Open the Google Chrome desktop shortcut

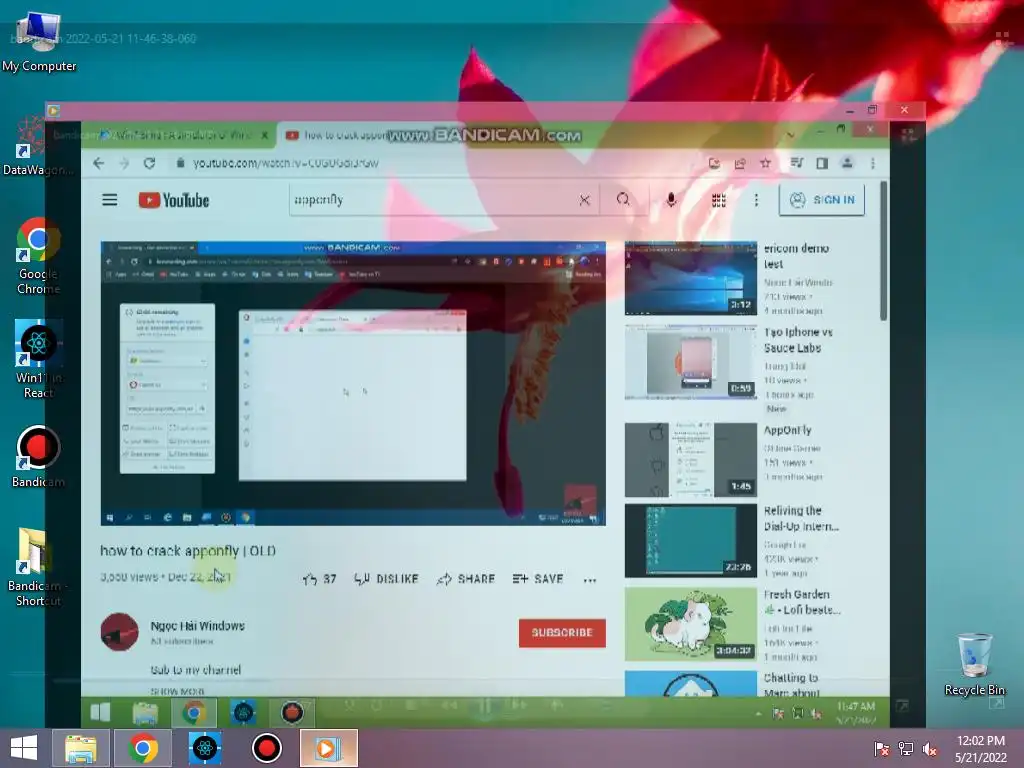point(39,256)
